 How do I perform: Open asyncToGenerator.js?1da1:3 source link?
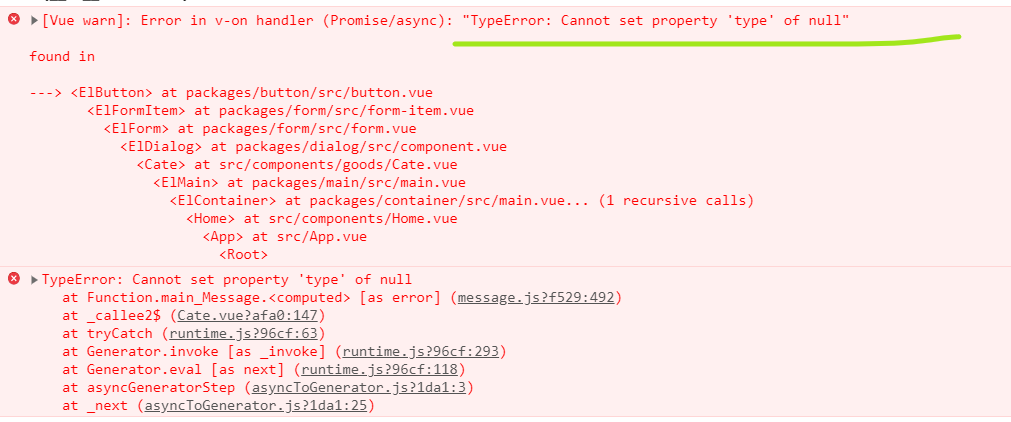tap(358, 388)
